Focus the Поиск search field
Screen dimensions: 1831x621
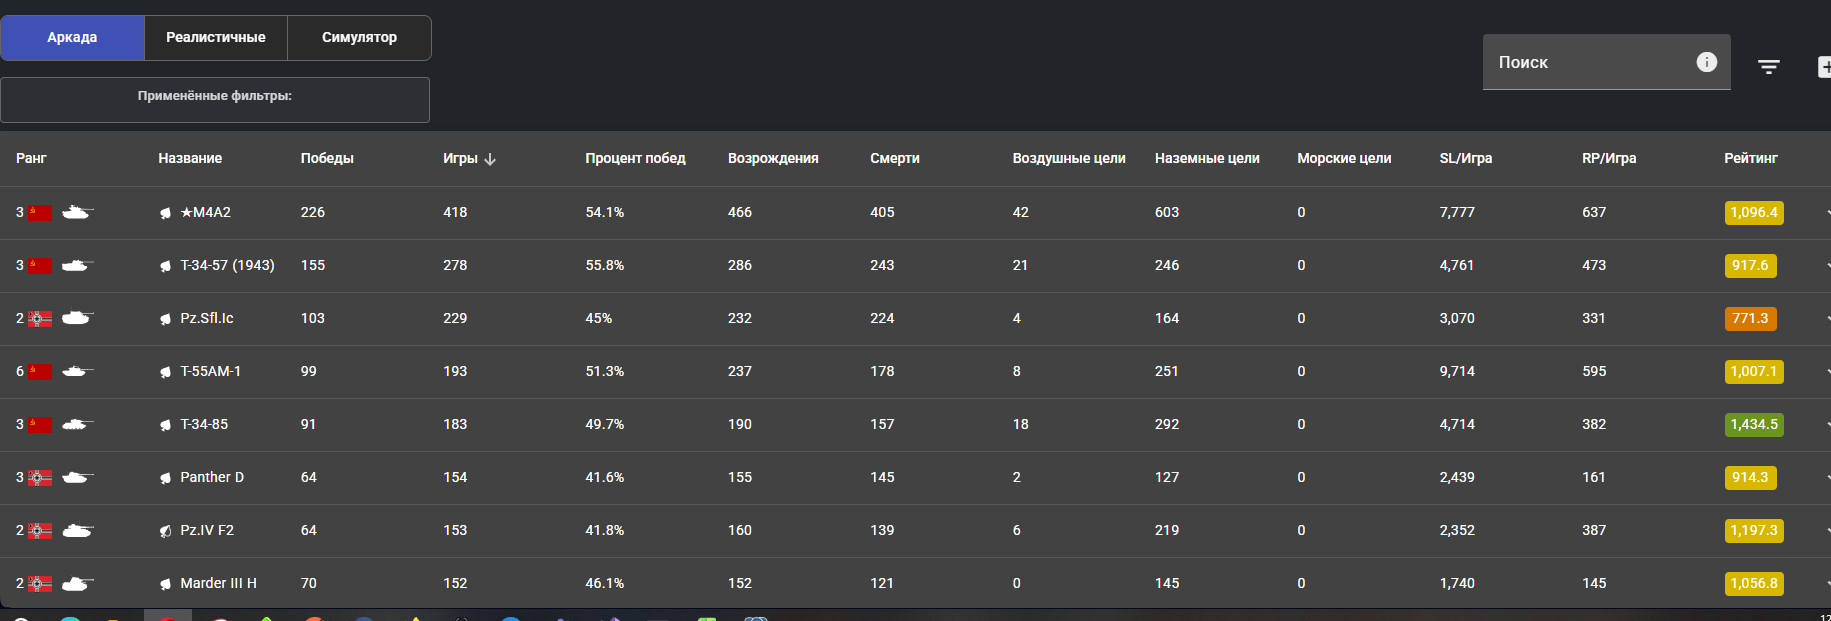pyautogui.click(x=1590, y=62)
